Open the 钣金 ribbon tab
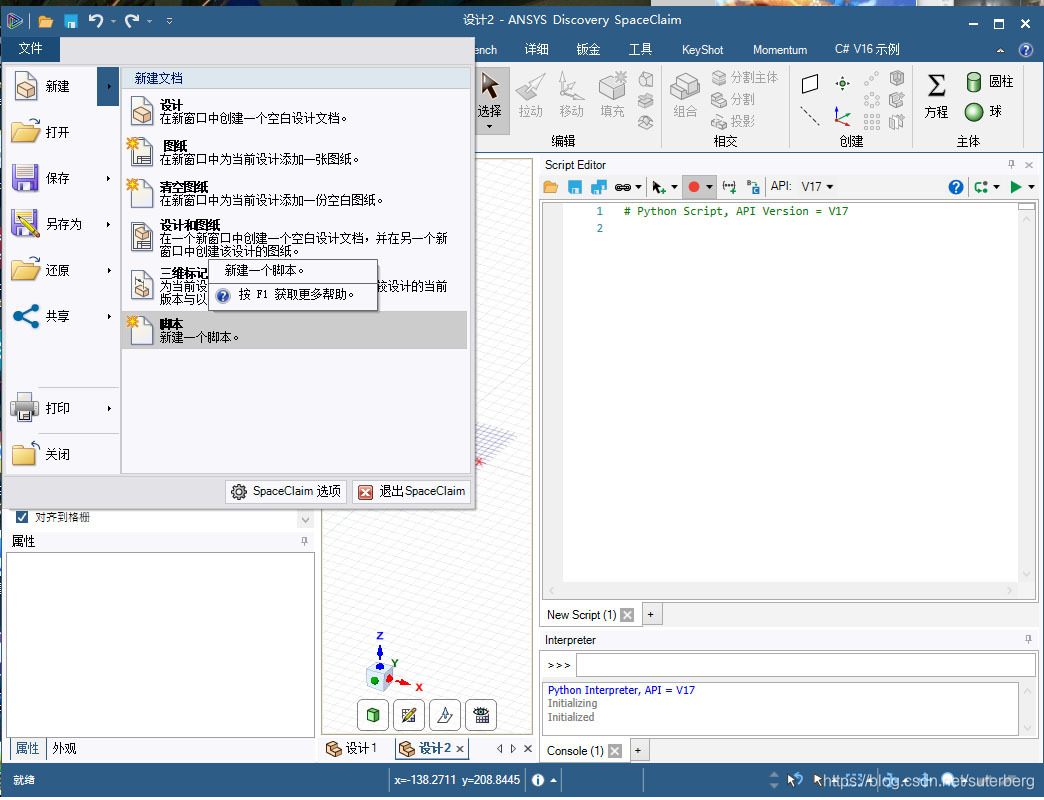Image resolution: width=1044 pixels, height=800 pixels. tap(588, 50)
